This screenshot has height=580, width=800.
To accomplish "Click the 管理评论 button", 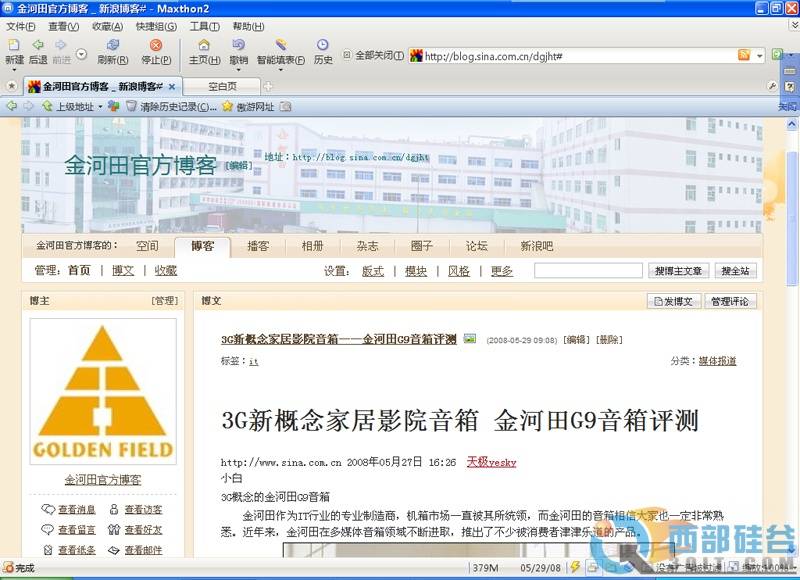I will pyautogui.click(x=730, y=301).
